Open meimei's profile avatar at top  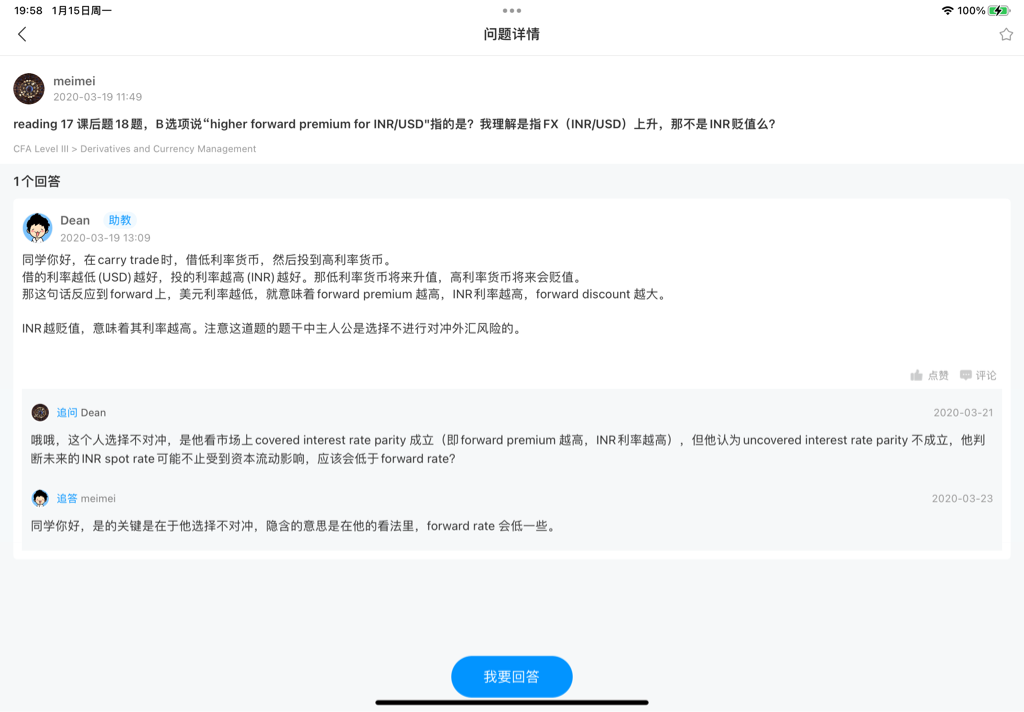click(x=29, y=89)
